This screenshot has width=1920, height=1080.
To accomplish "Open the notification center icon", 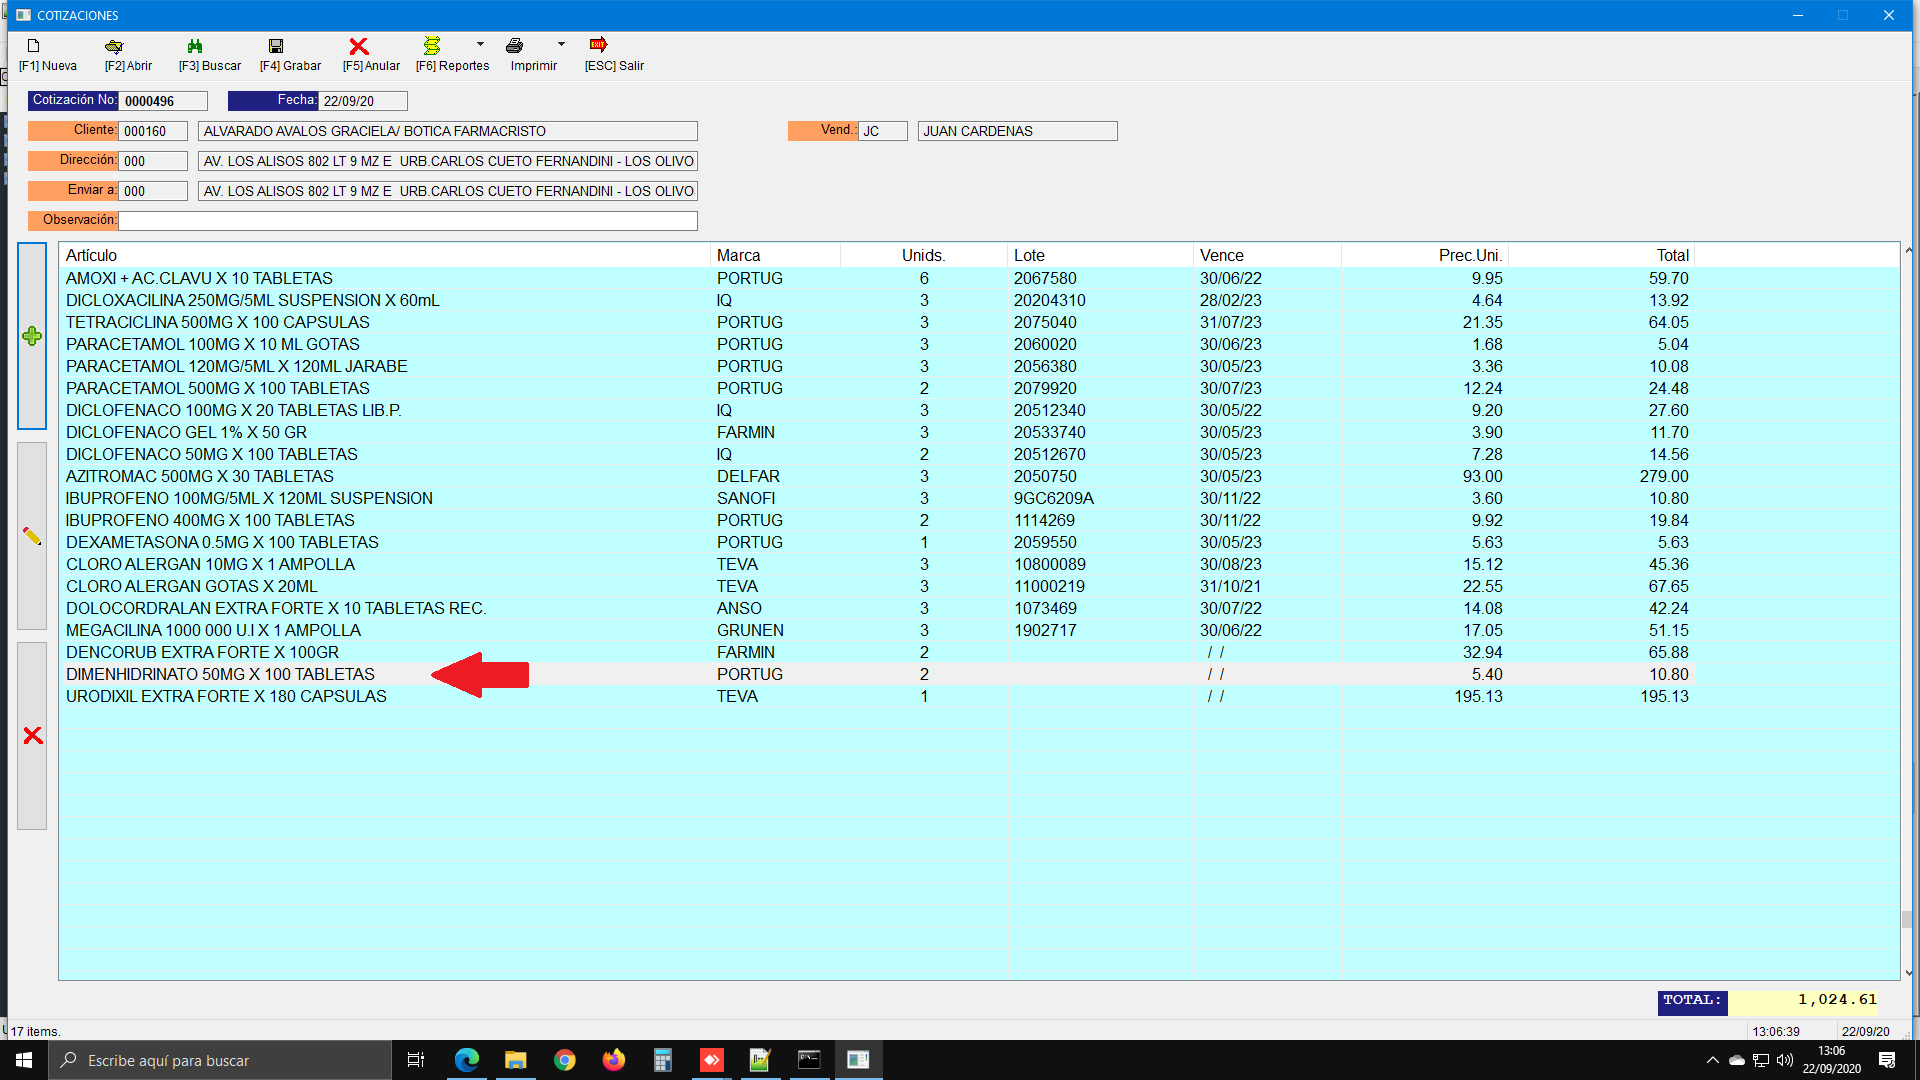I will tap(1887, 1060).
